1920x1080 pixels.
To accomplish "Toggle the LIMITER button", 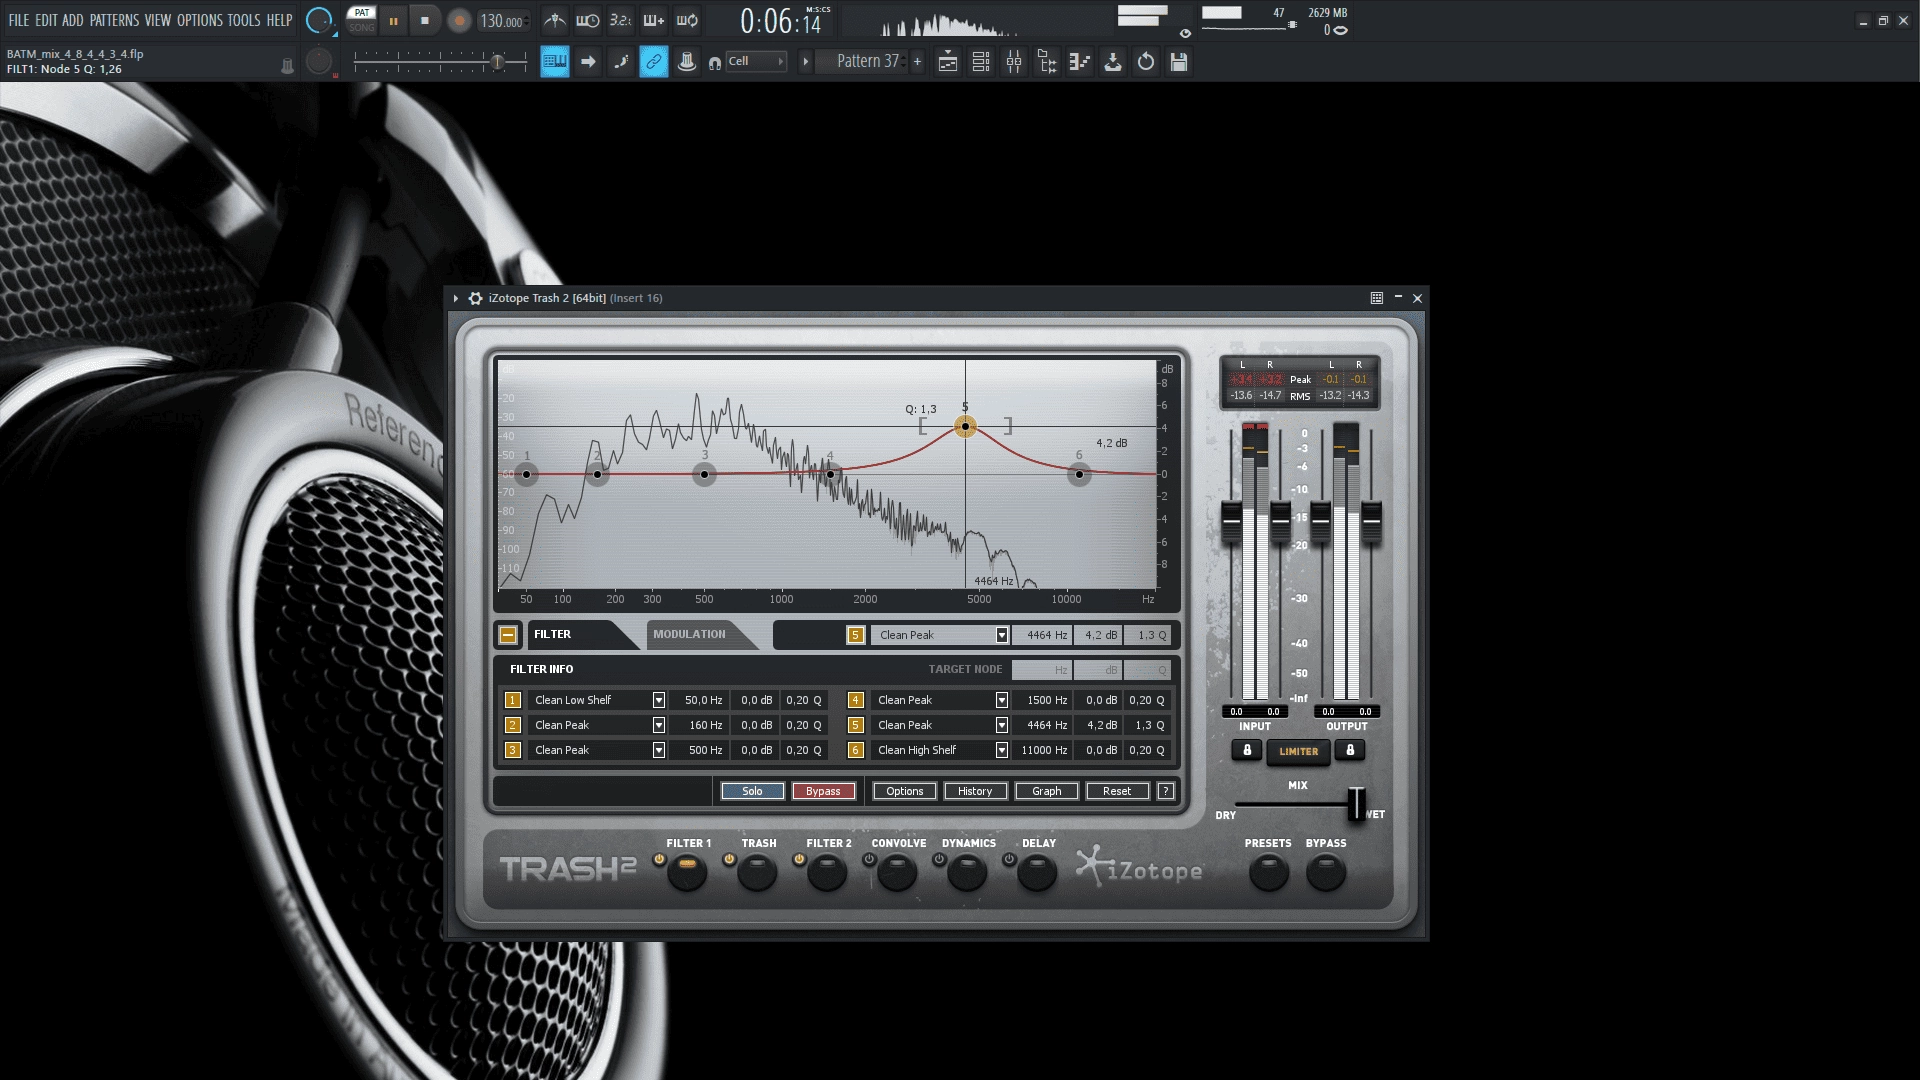I will [x=1299, y=751].
